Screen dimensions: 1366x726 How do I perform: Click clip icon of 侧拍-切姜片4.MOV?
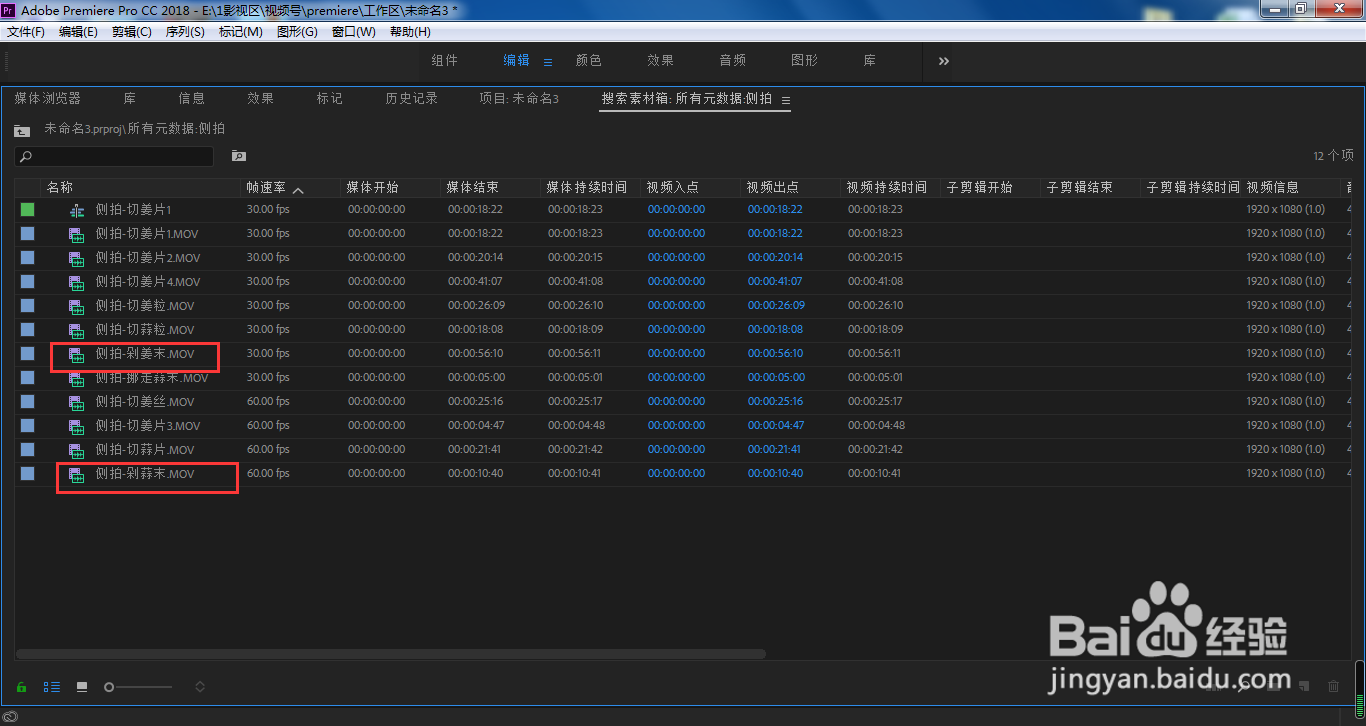[x=76, y=282]
